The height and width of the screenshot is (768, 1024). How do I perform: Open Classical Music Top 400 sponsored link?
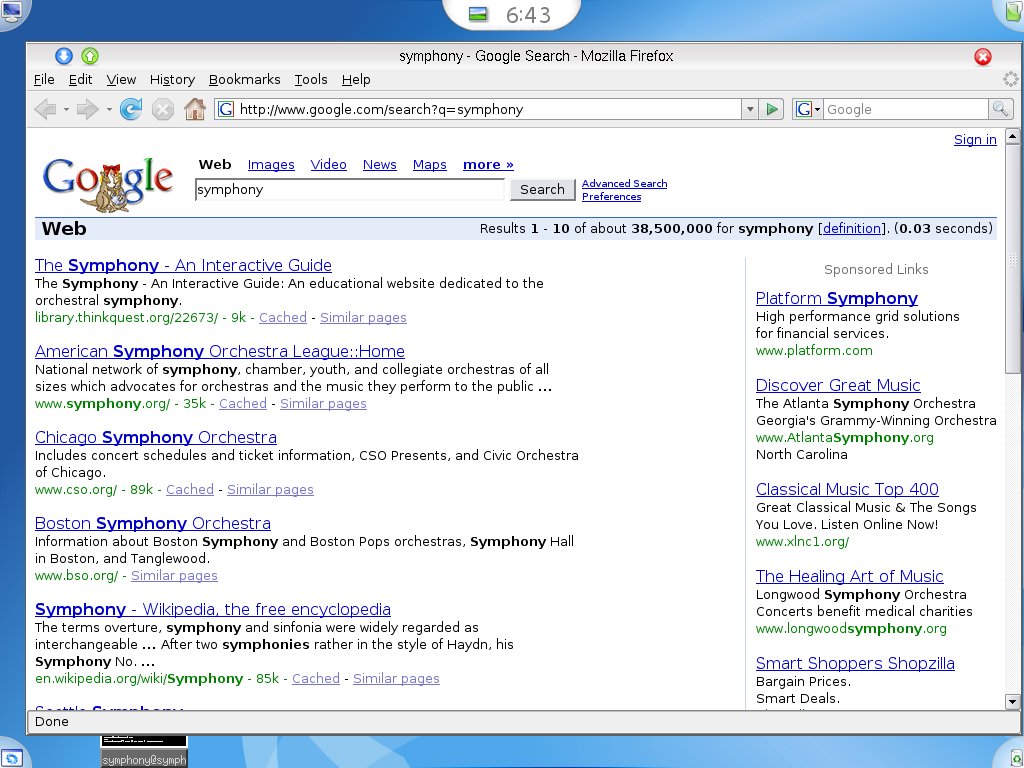[x=847, y=489]
